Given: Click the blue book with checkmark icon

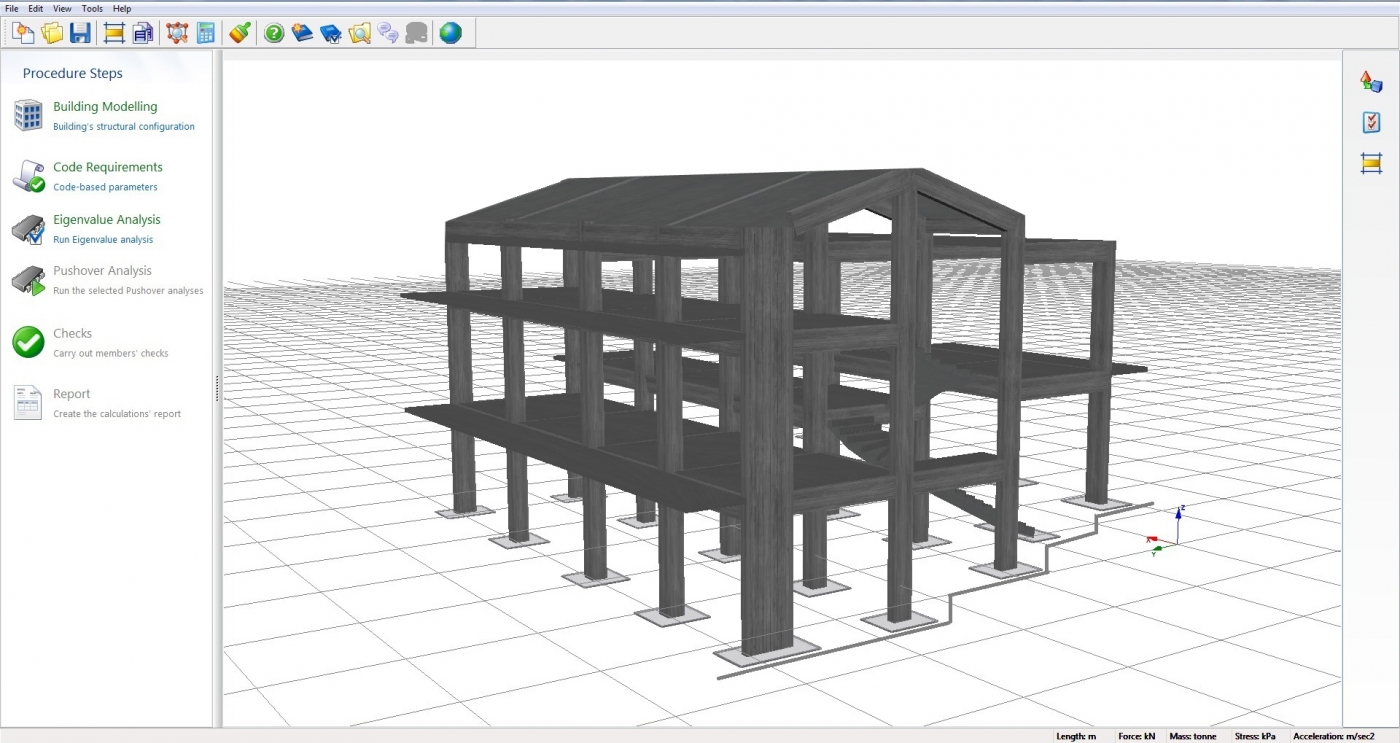Looking at the screenshot, I should coord(331,33).
